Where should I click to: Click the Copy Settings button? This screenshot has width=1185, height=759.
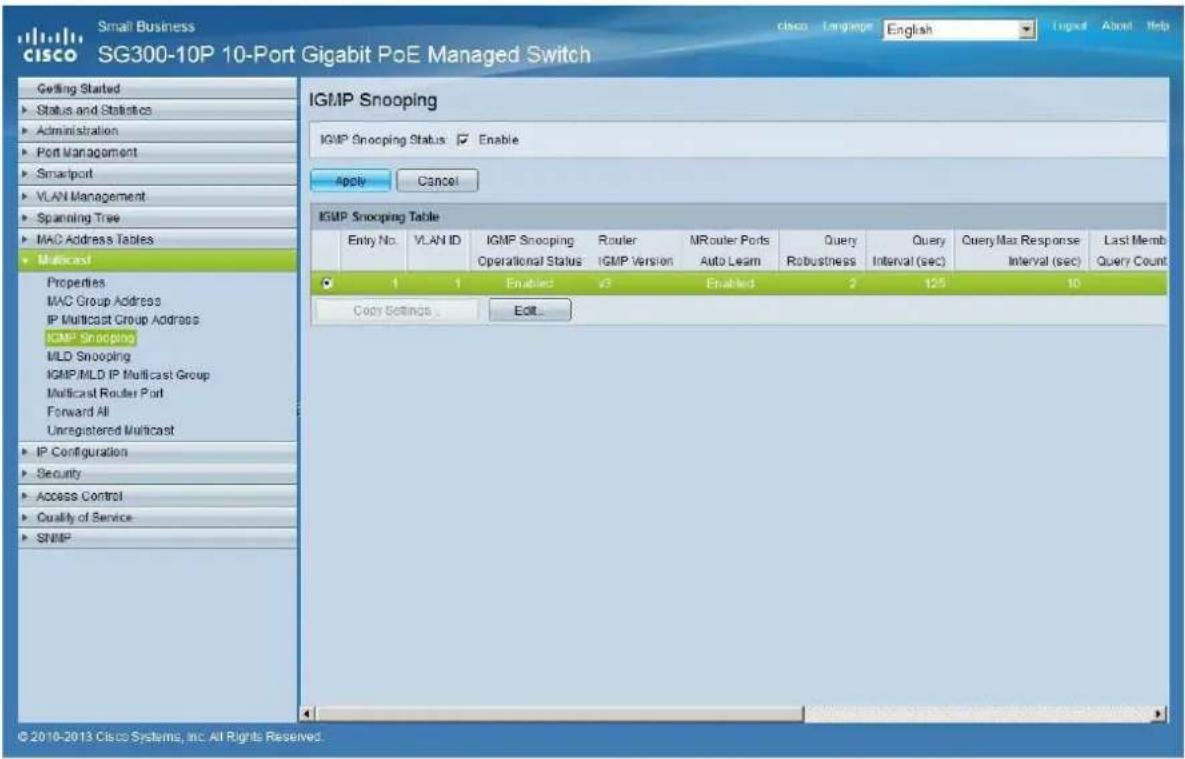(395, 311)
